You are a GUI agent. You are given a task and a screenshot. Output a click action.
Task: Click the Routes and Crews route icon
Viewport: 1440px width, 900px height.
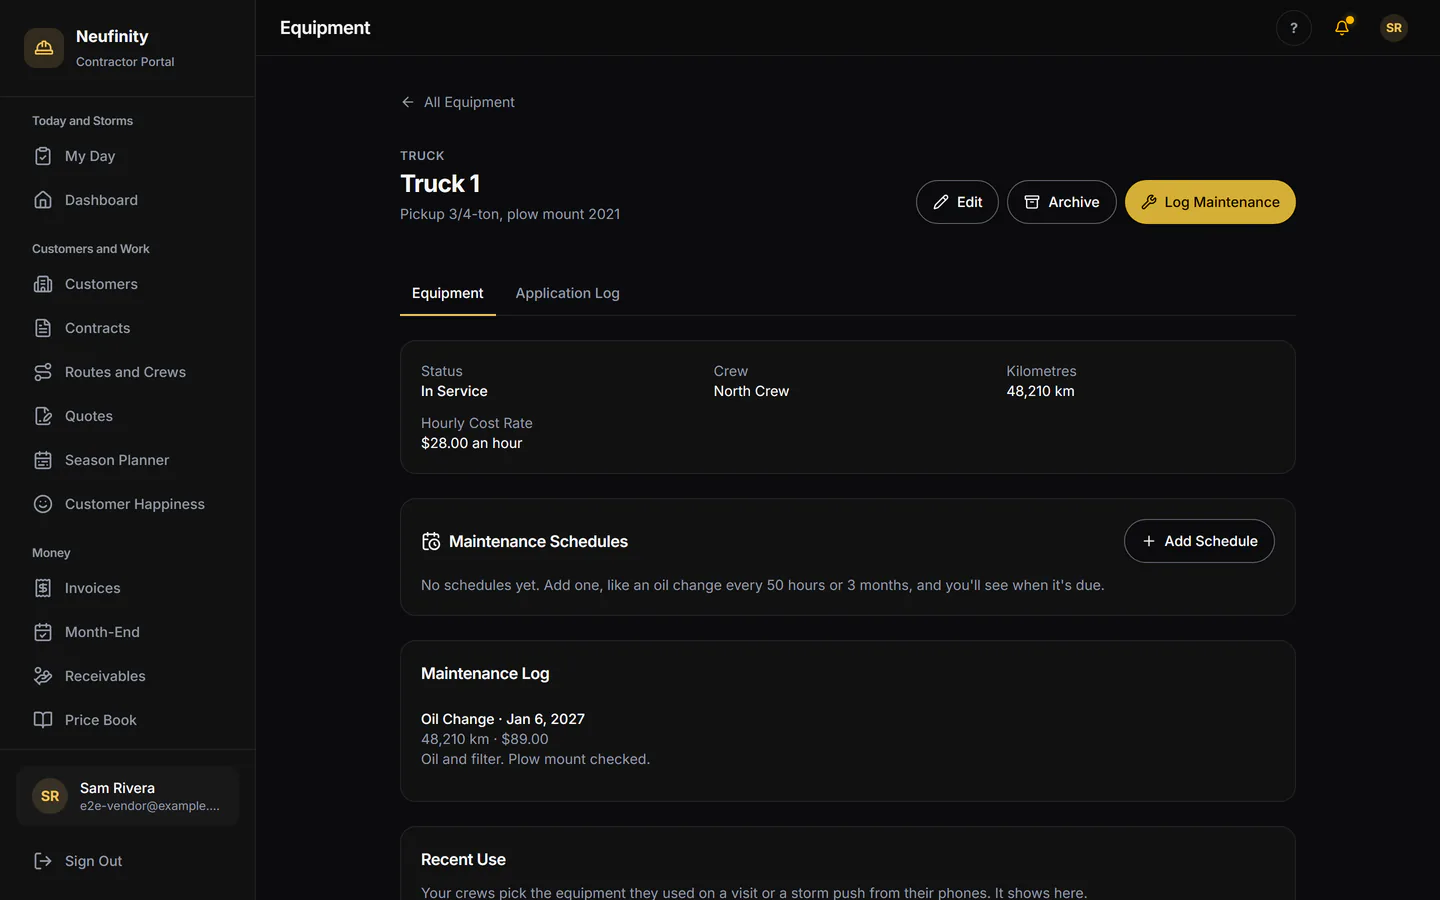(x=43, y=372)
